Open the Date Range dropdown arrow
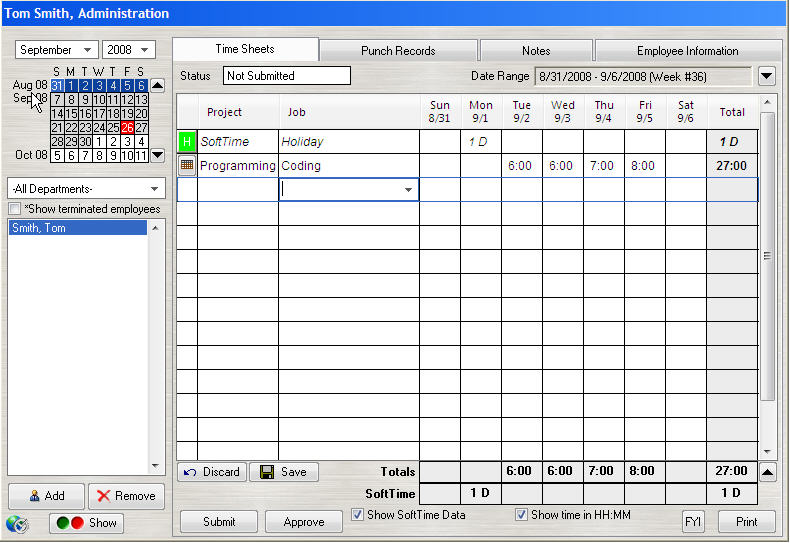790x543 pixels. [x=767, y=76]
